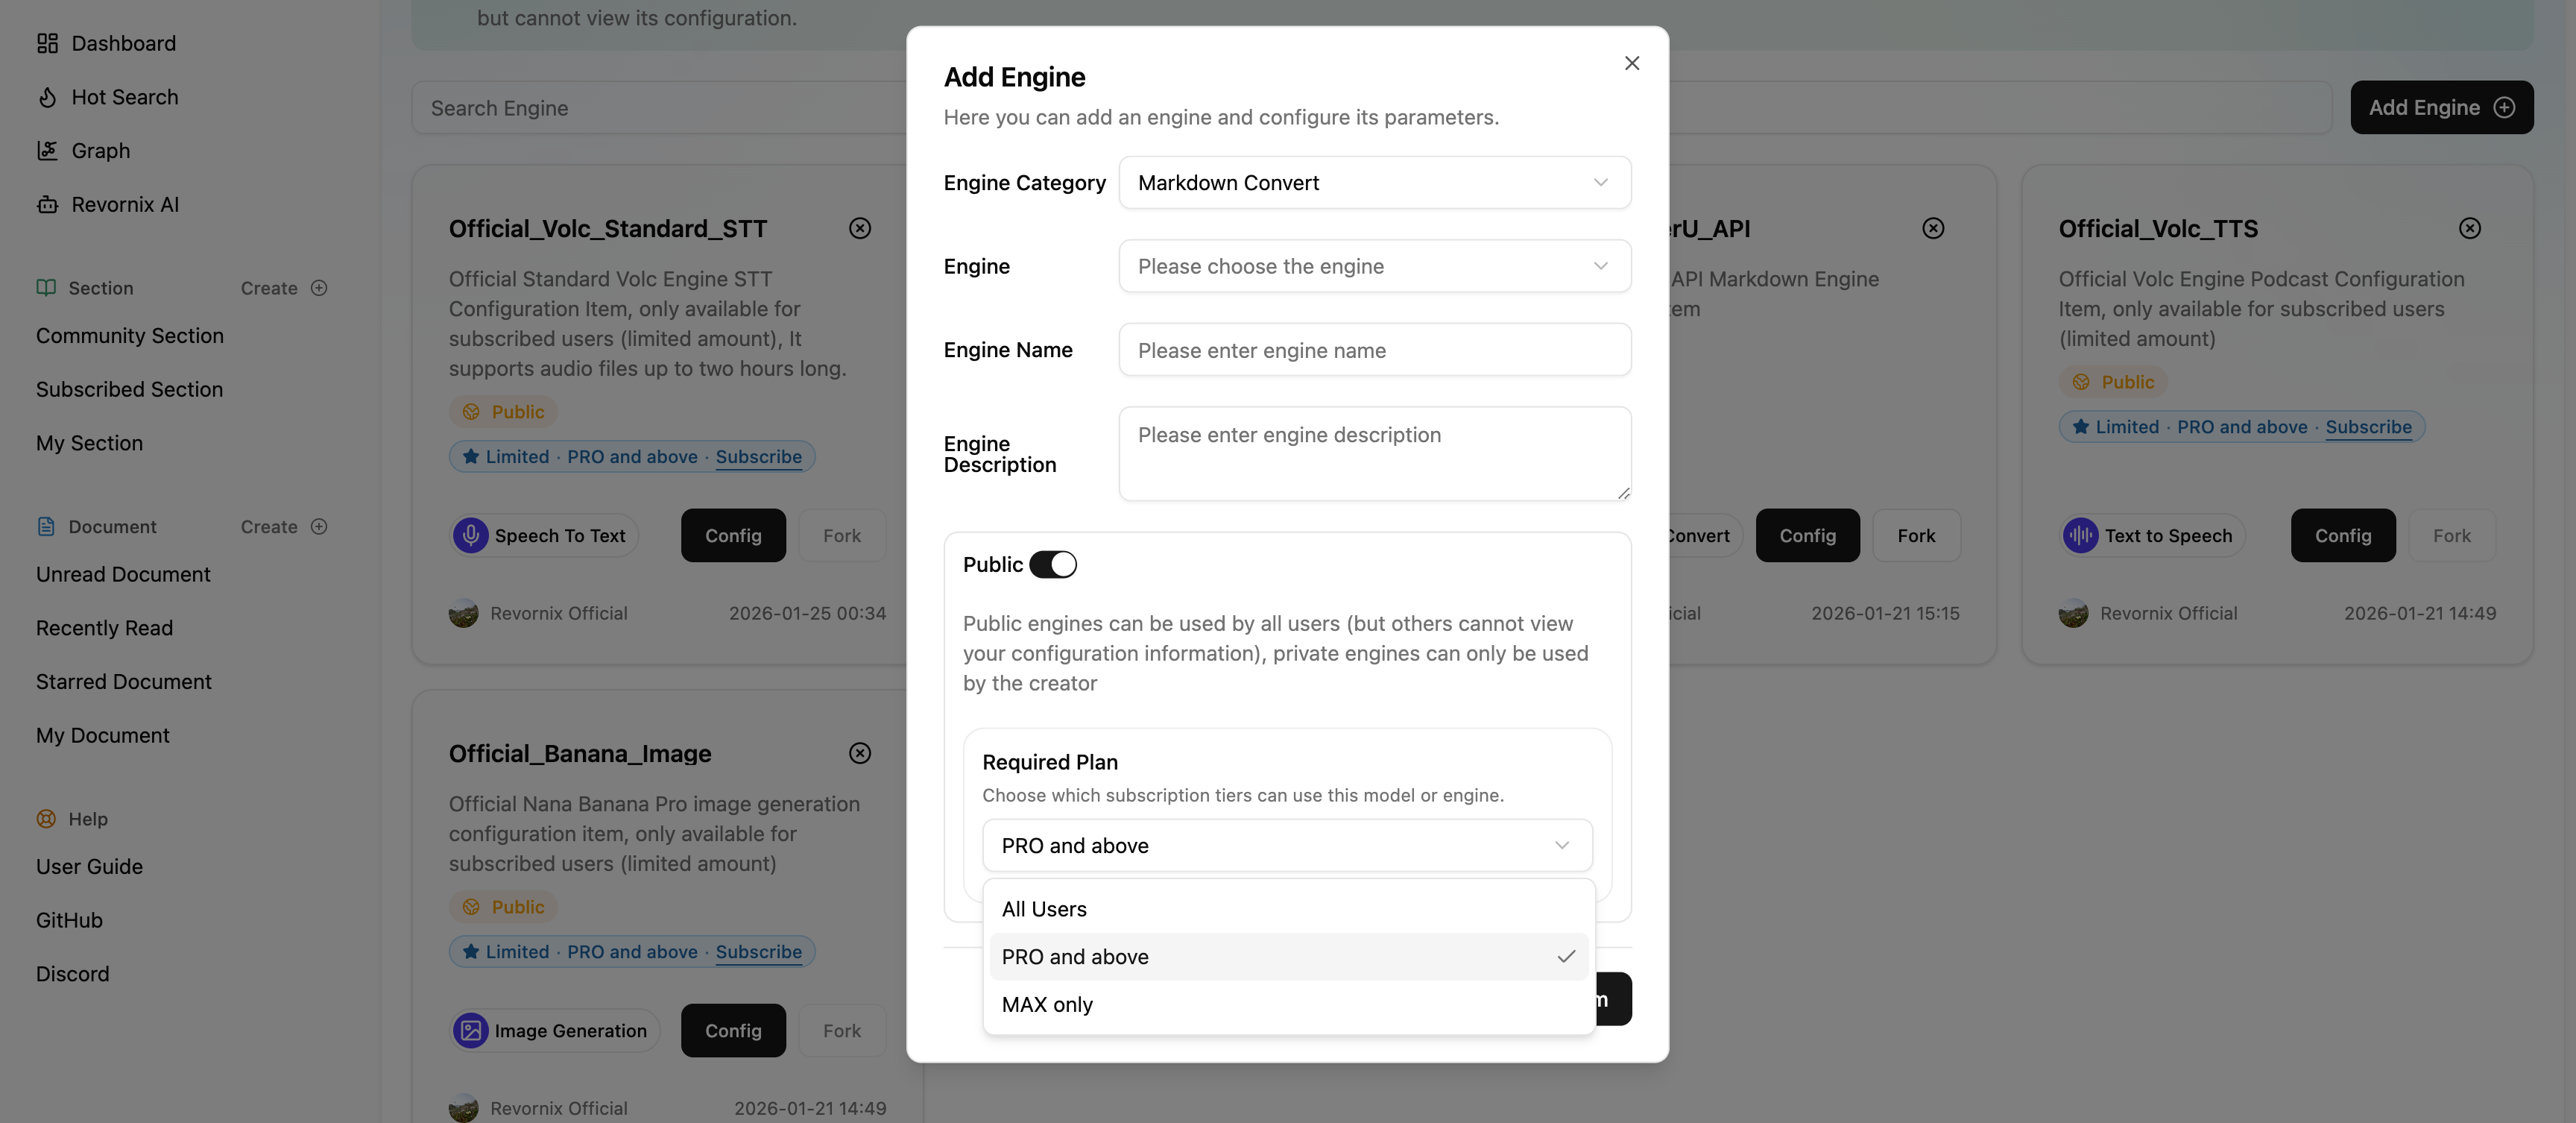
Task: Expand the Engine selection dropdown
Action: [x=1374, y=266]
